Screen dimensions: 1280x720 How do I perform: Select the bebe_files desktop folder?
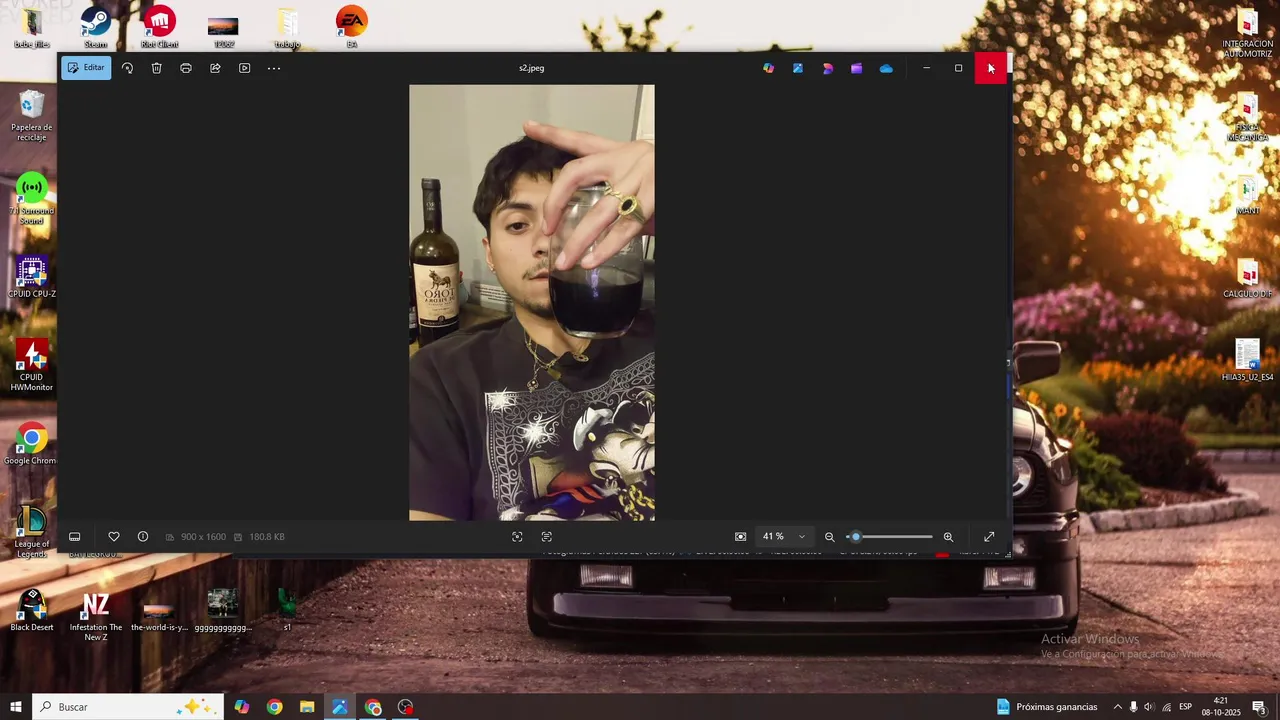click(x=32, y=27)
